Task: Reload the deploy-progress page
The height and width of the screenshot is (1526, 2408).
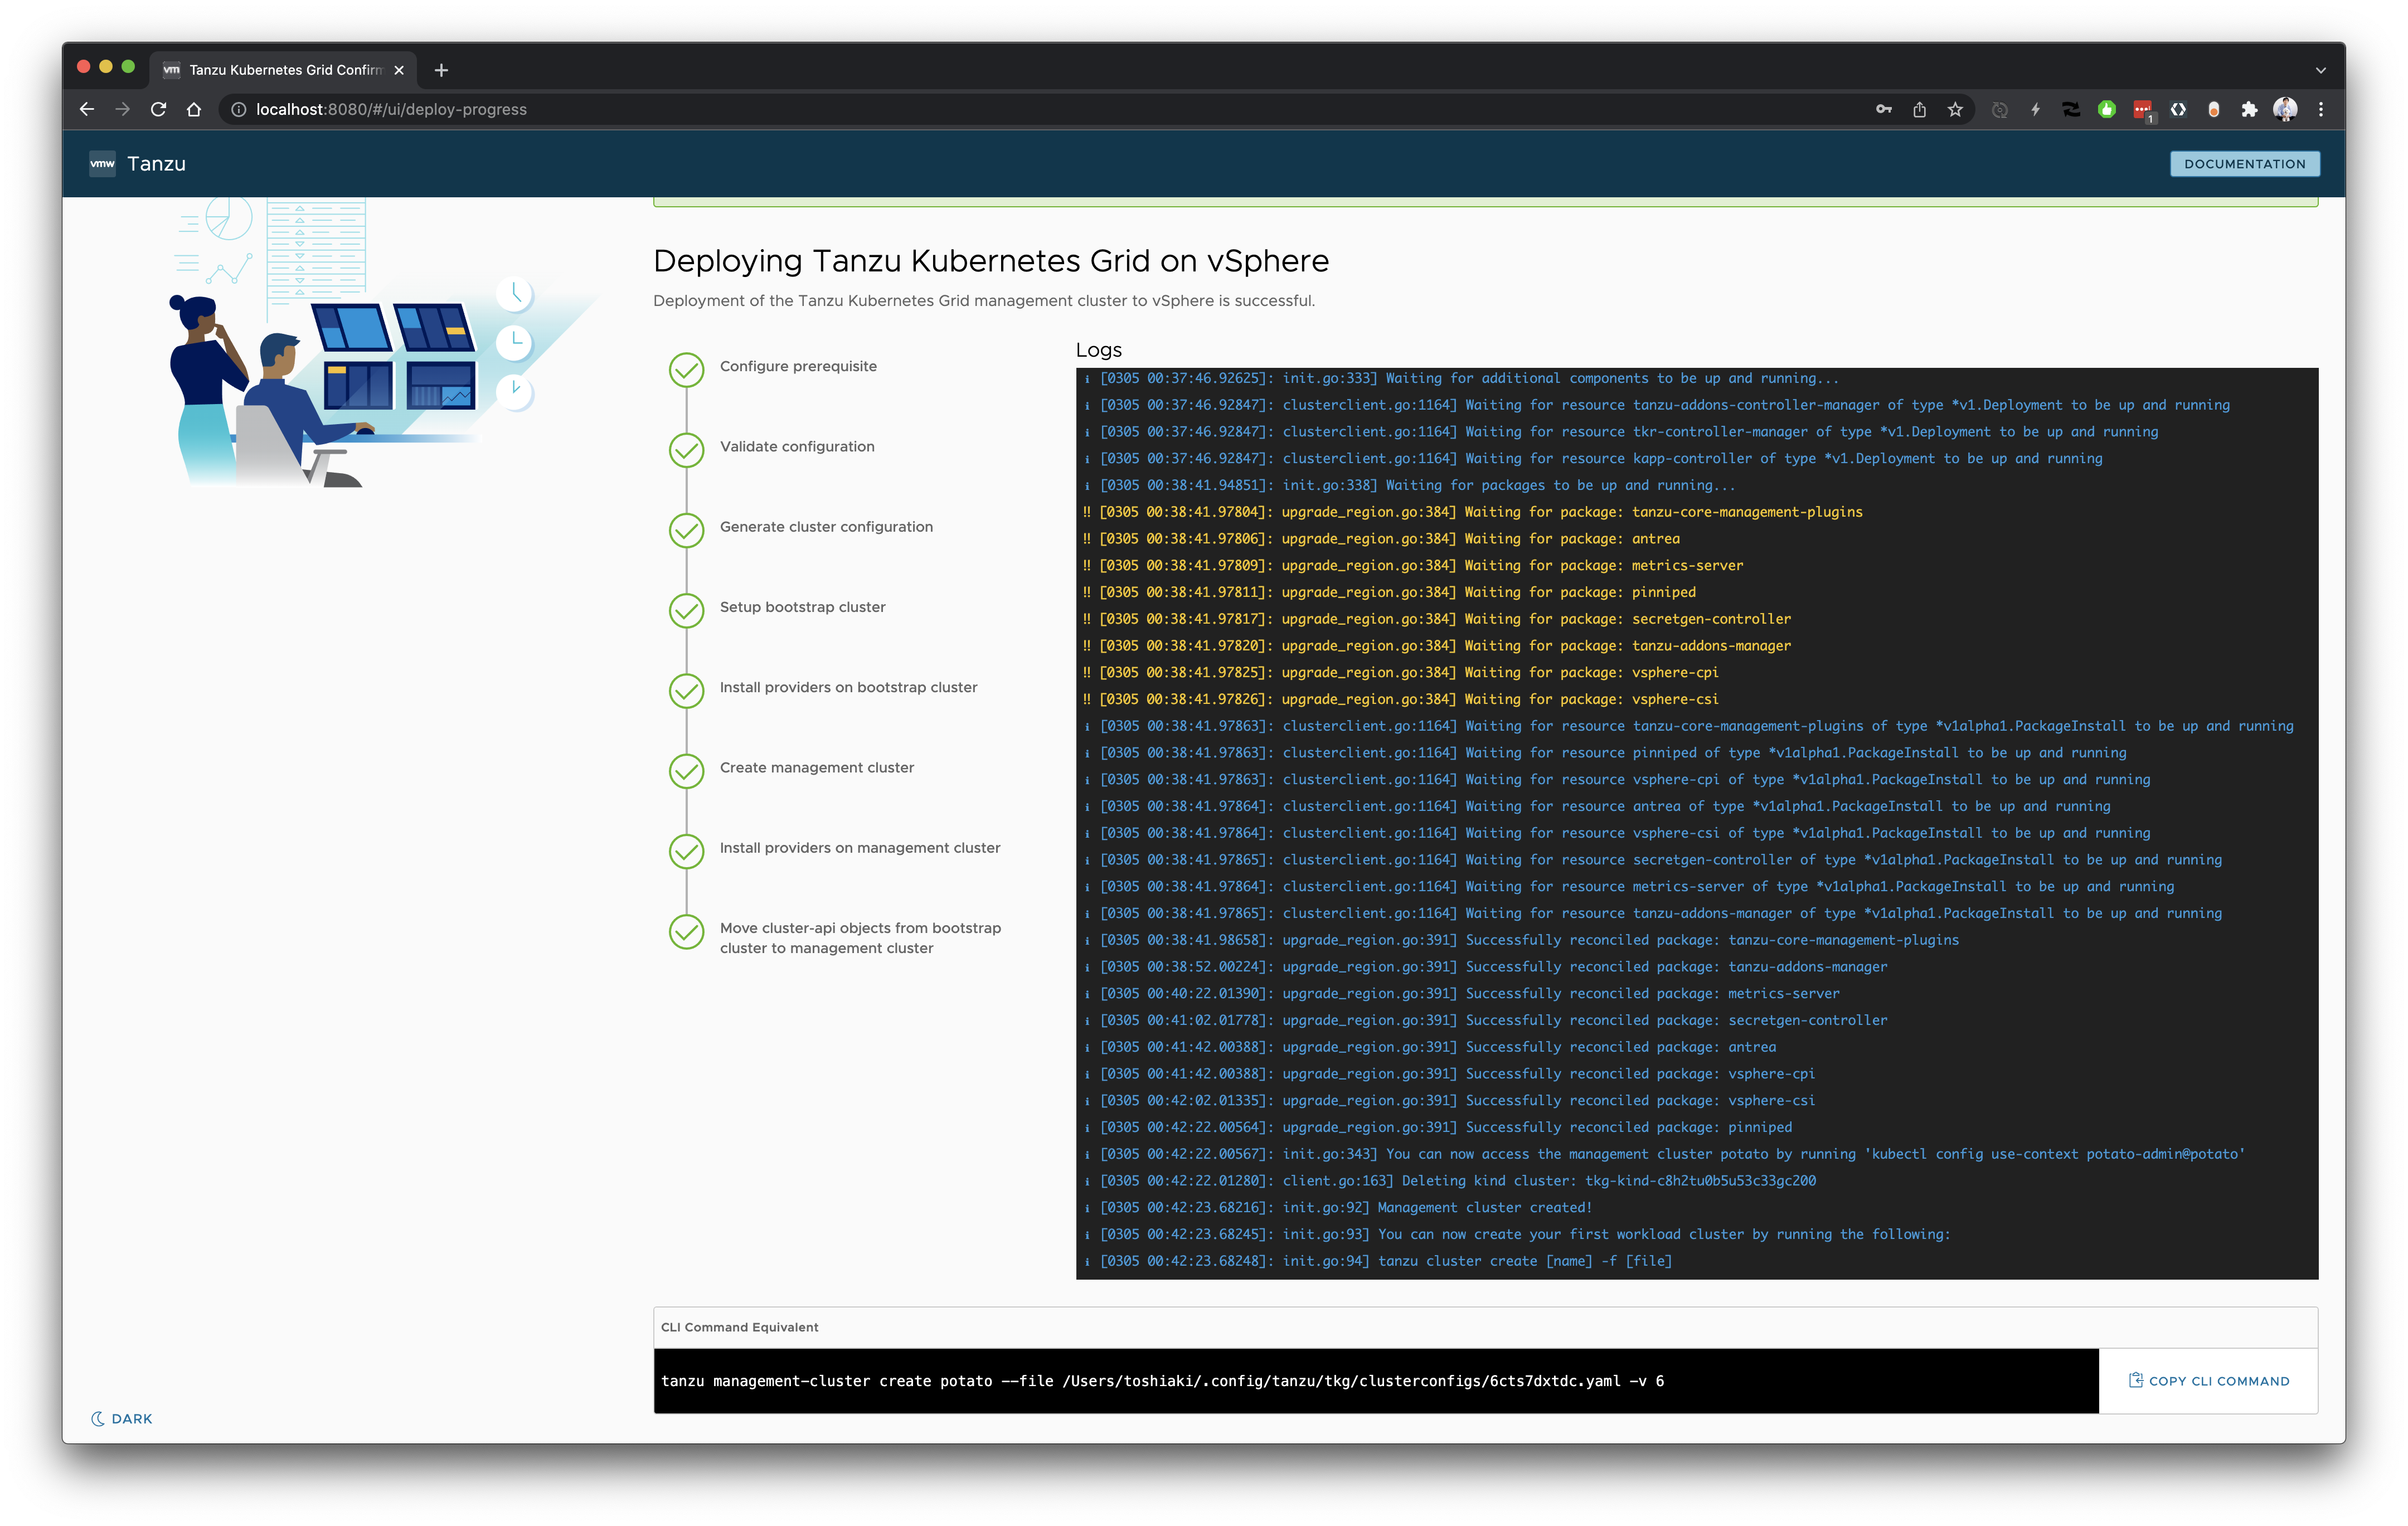Action: coord(158,110)
